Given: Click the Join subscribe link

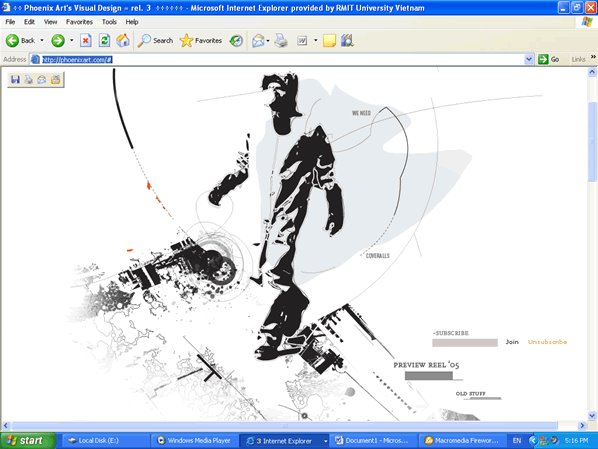Looking at the screenshot, I should pos(512,342).
